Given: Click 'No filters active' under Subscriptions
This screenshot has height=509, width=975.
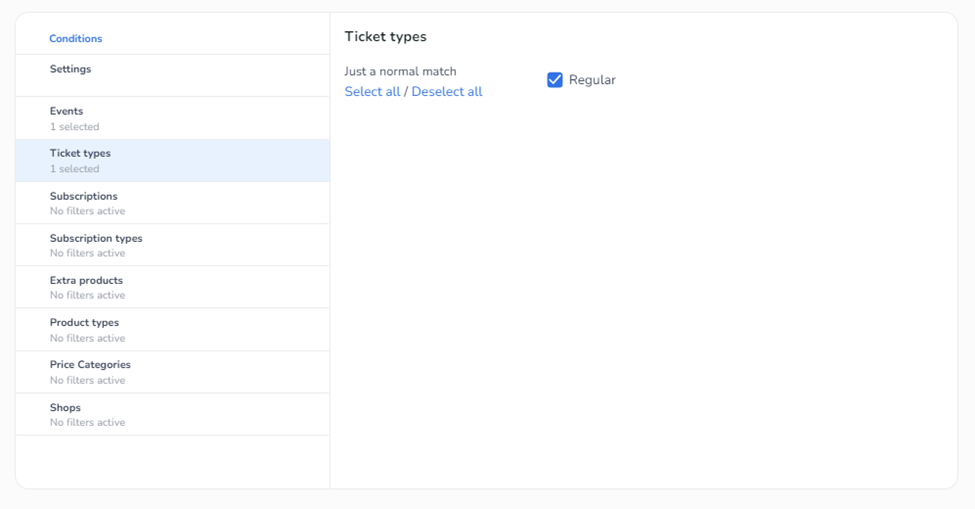Looking at the screenshot, I should 87,211.
